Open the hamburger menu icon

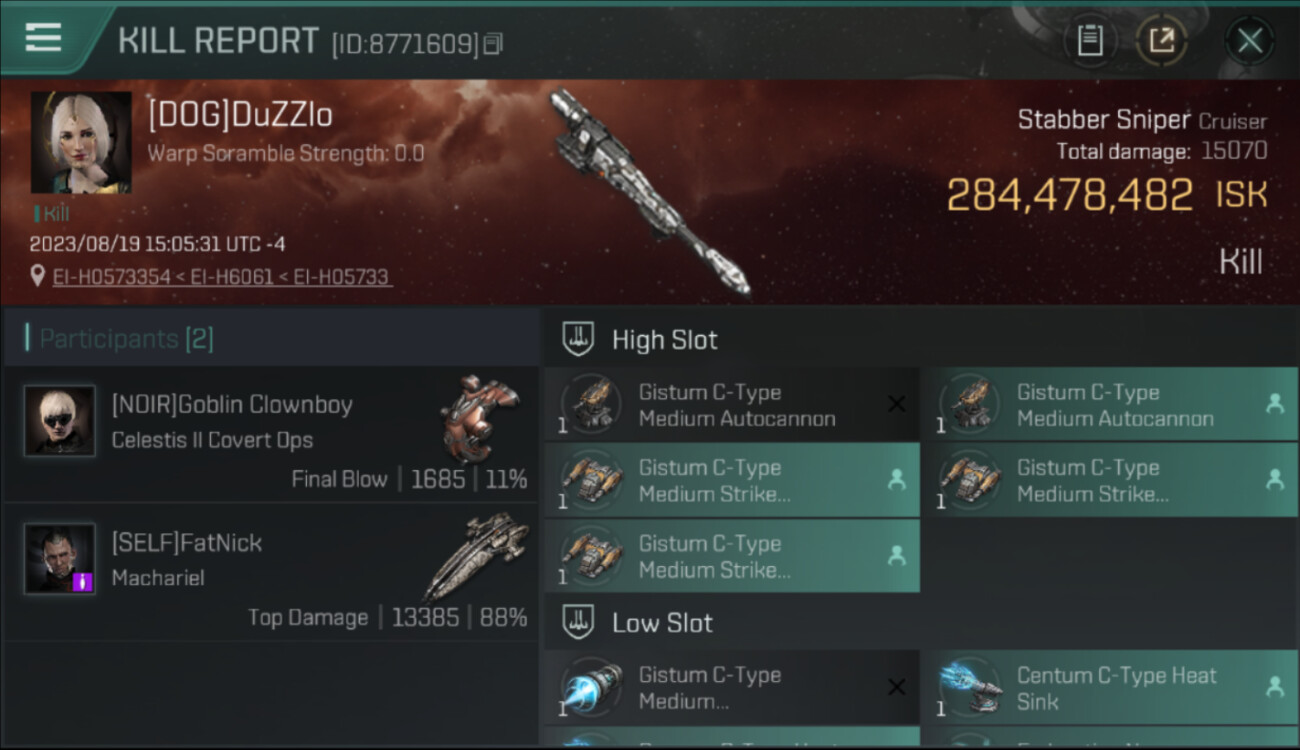43,38
